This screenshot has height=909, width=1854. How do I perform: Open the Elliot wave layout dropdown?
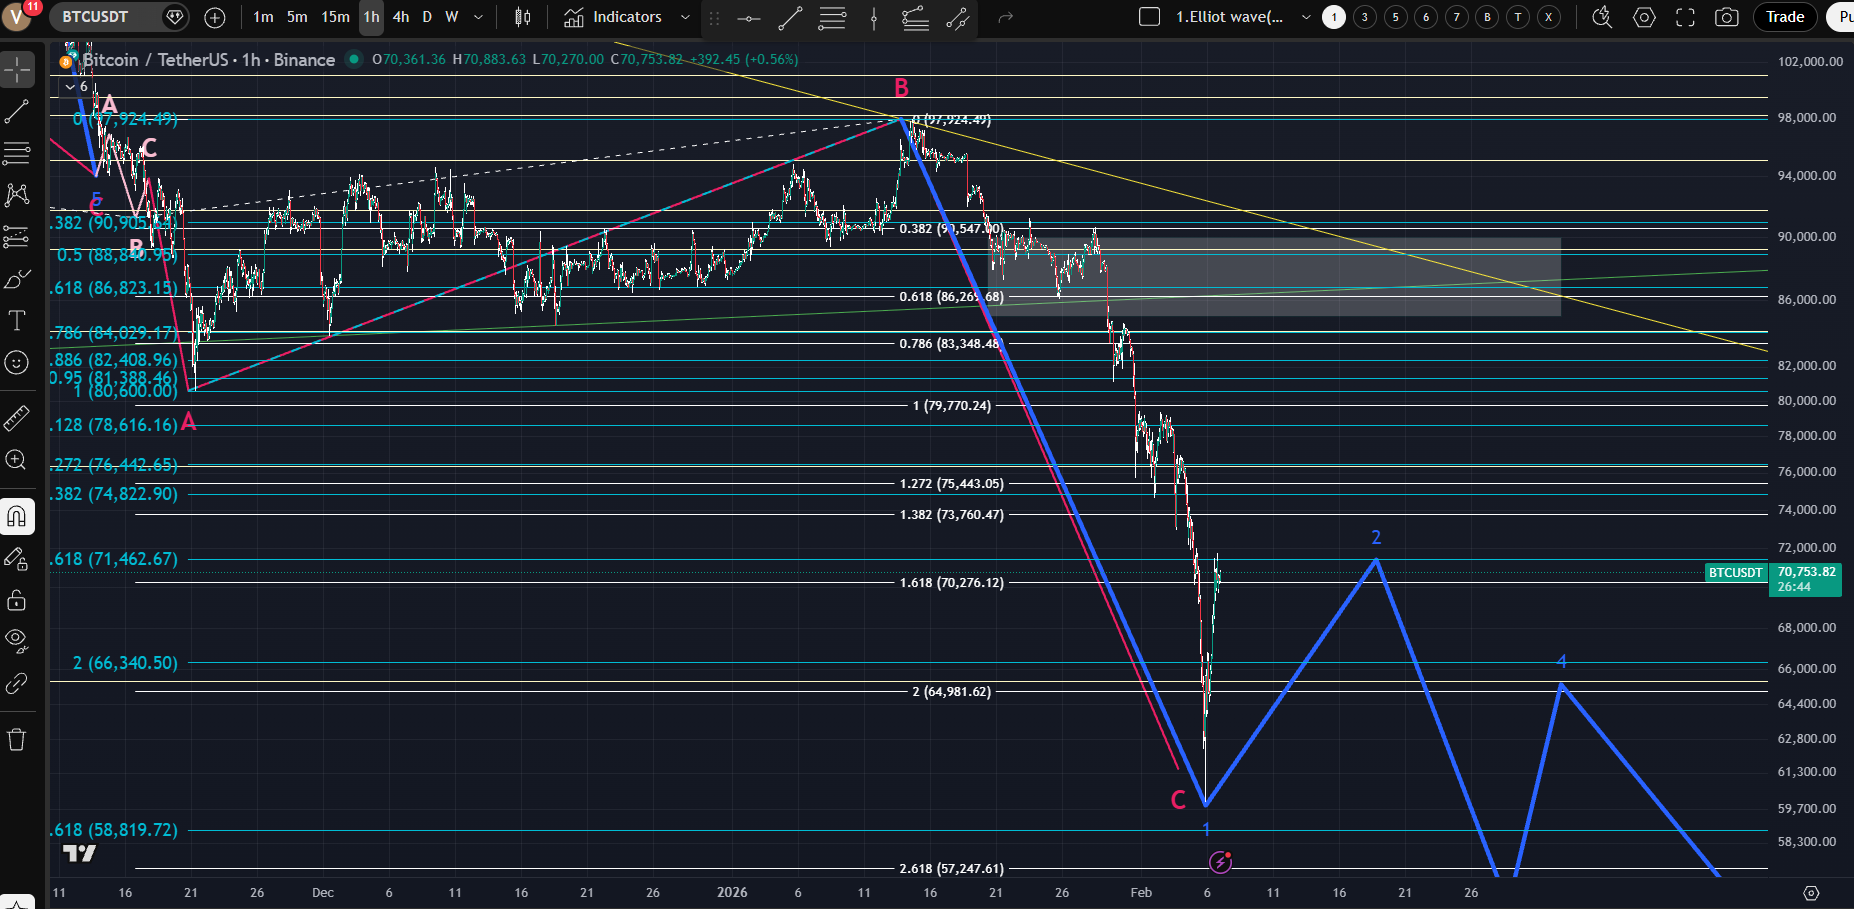[x=1305, y=17]
